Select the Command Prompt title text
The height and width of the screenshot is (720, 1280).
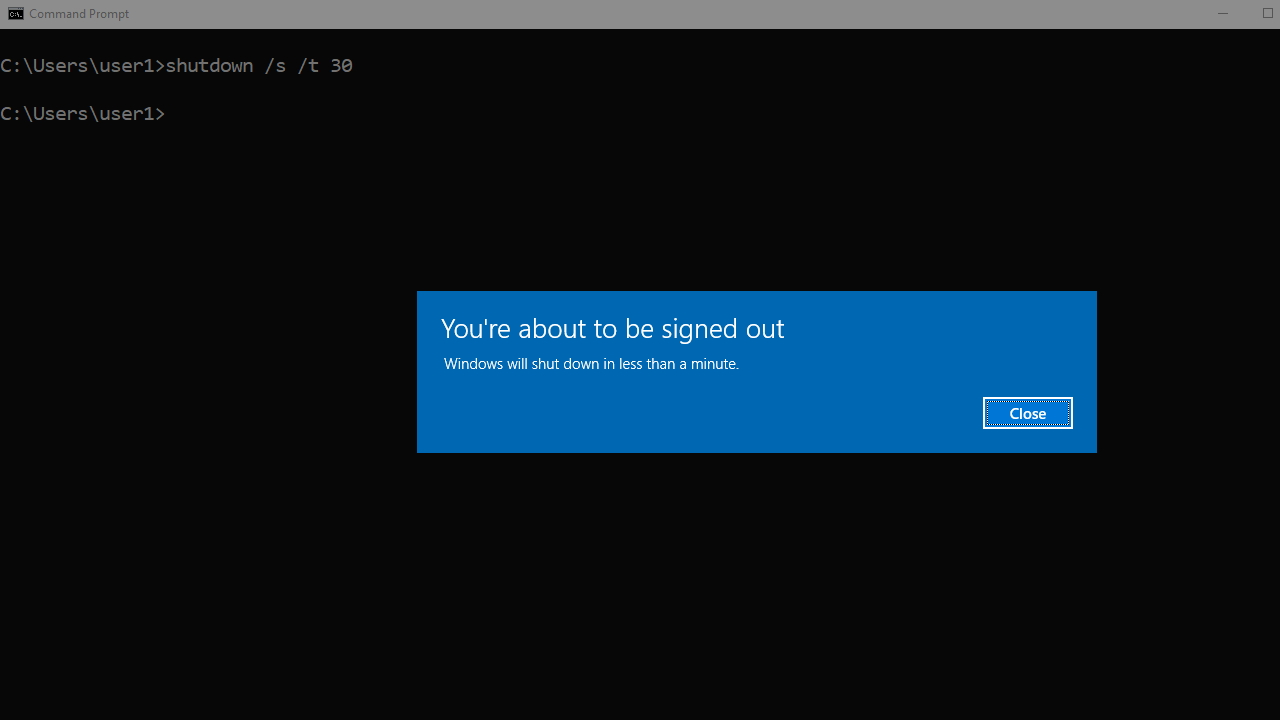pyautogui.click(x=78, y=13)
